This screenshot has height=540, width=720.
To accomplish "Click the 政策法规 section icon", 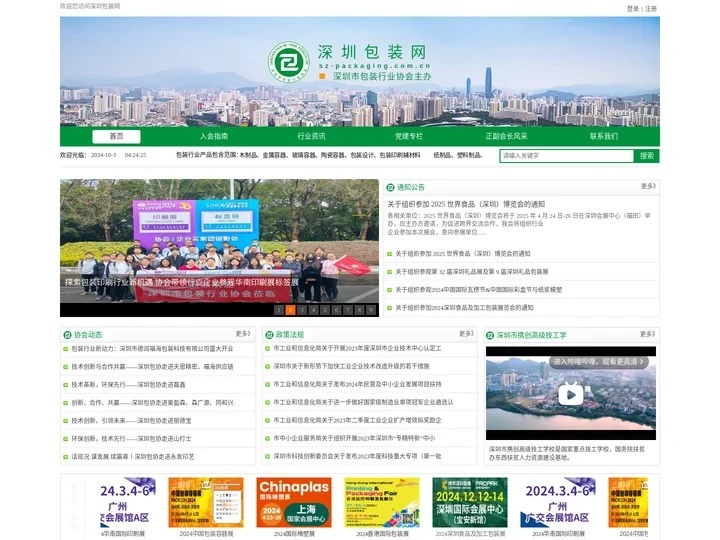I will coord(270,335).
